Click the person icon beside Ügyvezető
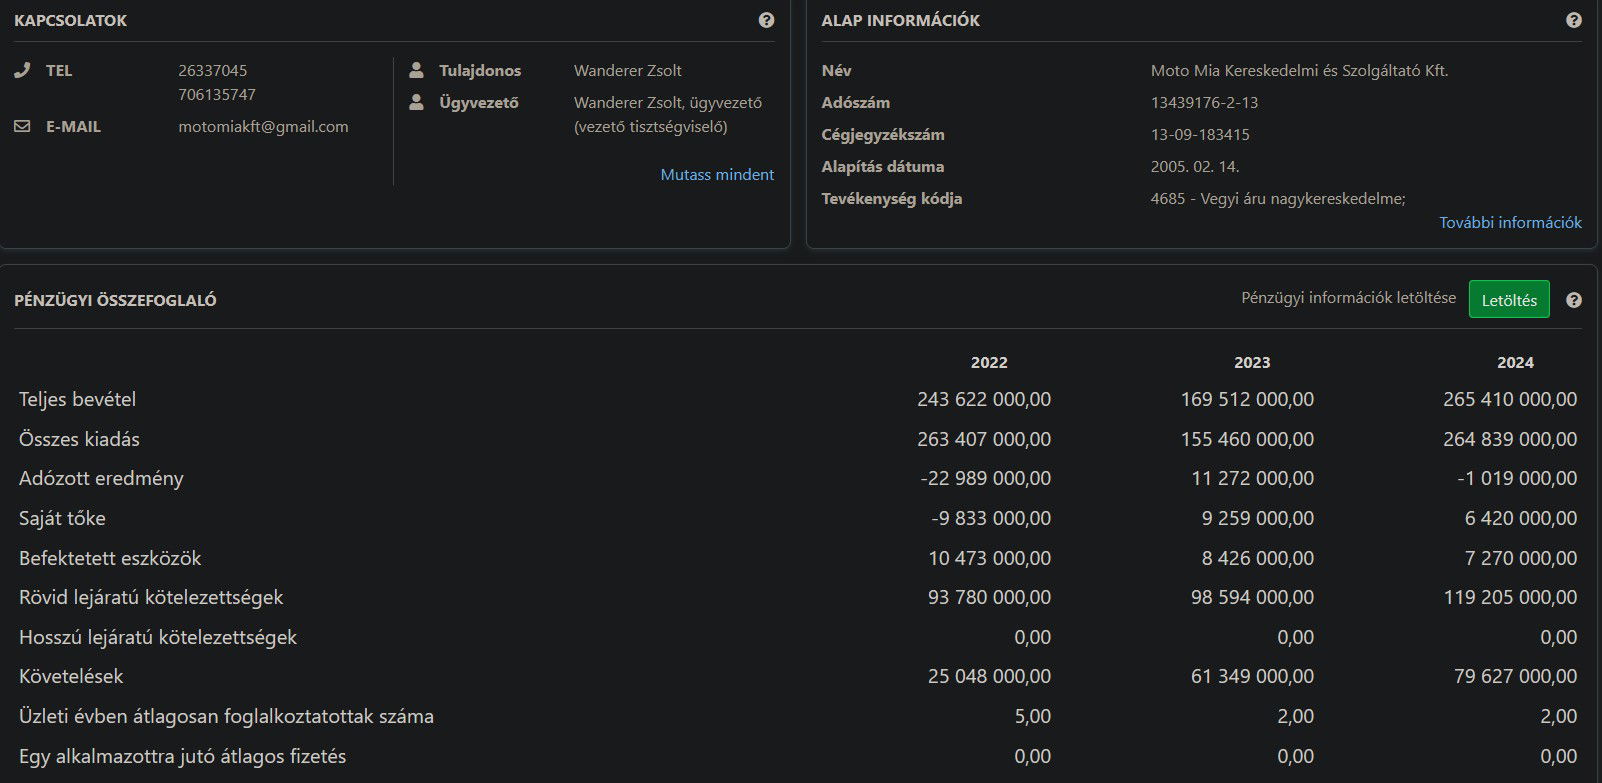The width and height of the screenshot is (1602, 783). pyautogui.click(x=416, y=102)
